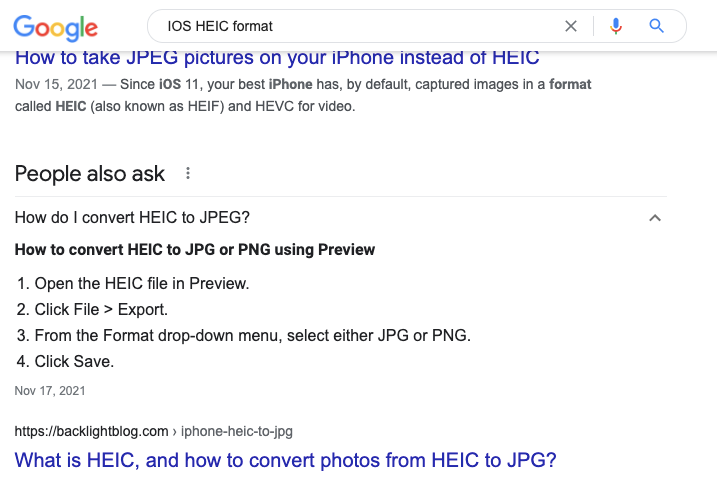Collapse the answer using the chevron arrow
This screenshot has width=717, height=481.
655,218
